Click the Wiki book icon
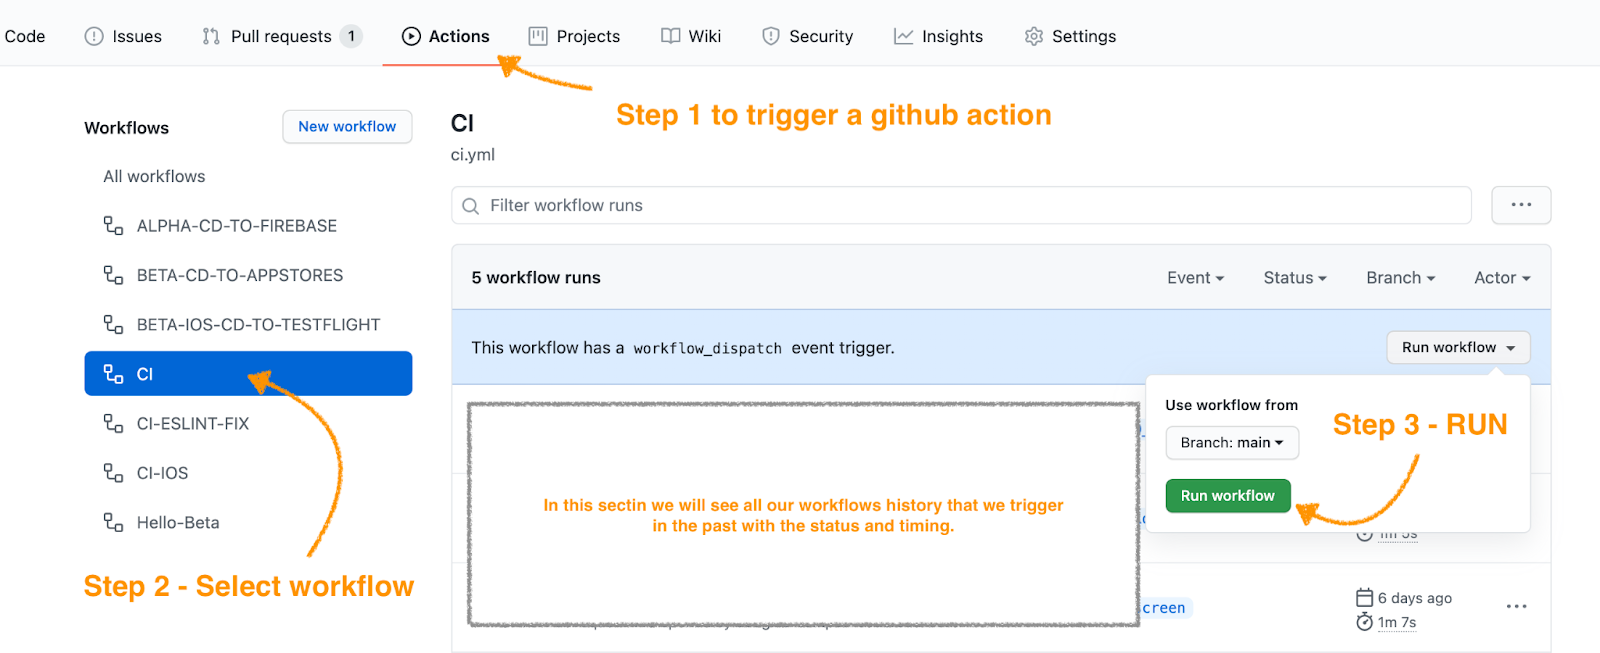 tap(670, 36)
